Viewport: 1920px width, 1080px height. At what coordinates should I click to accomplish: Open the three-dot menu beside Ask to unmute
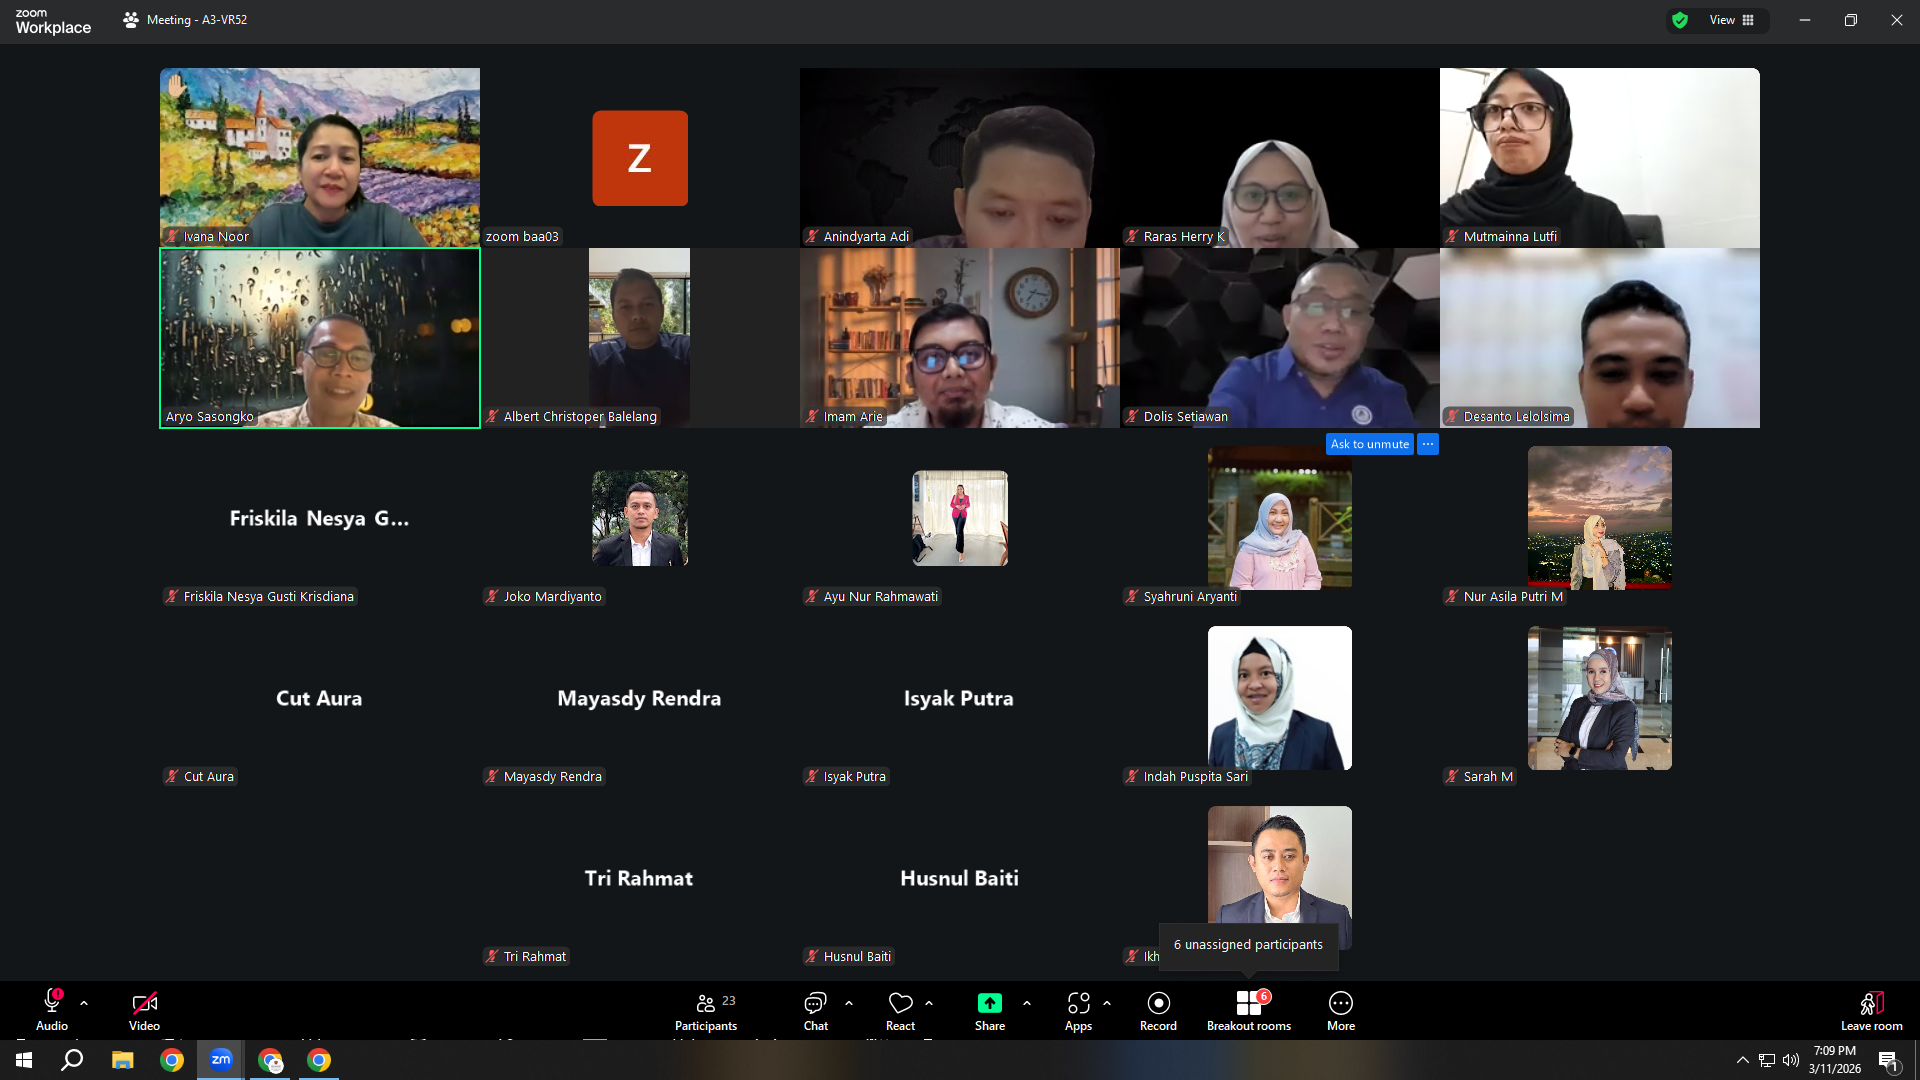pyautogui.click(x=1428, y=444)
